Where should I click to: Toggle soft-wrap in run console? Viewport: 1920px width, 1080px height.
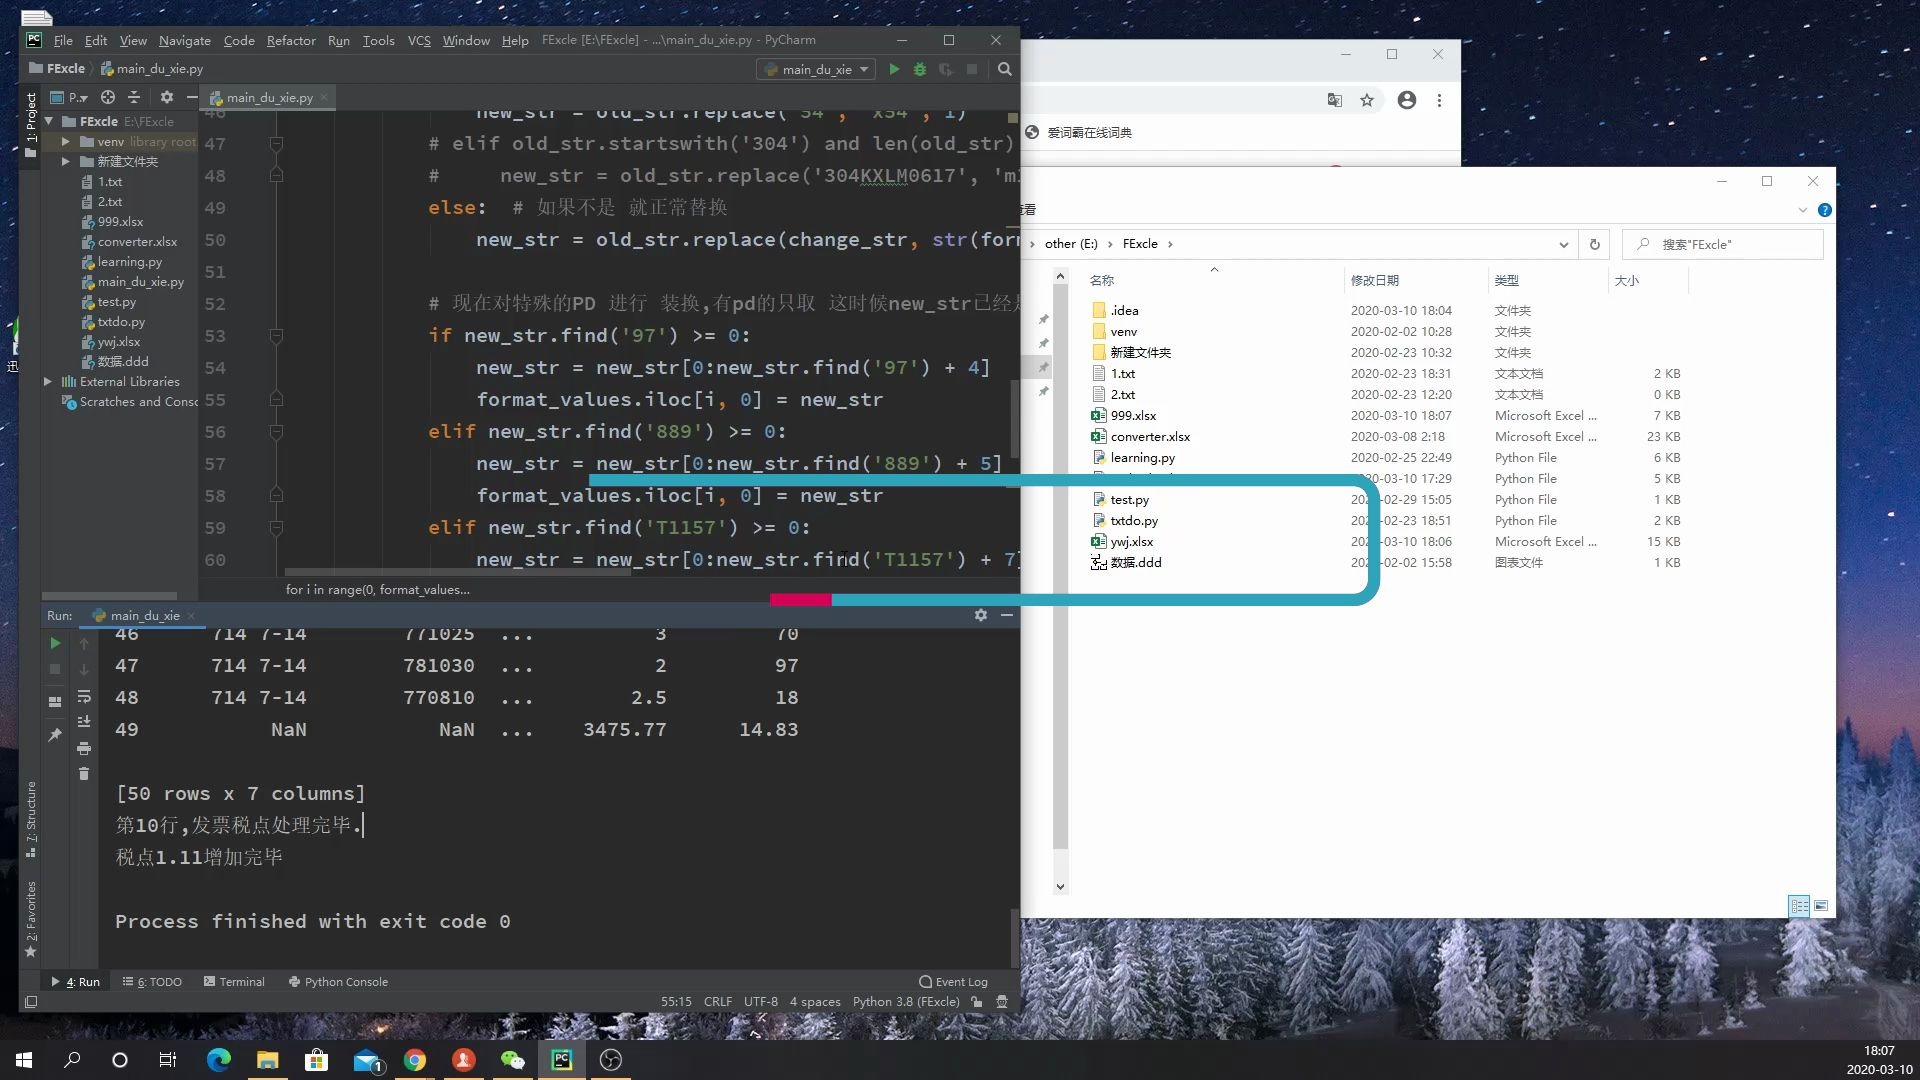pos(85,697)
